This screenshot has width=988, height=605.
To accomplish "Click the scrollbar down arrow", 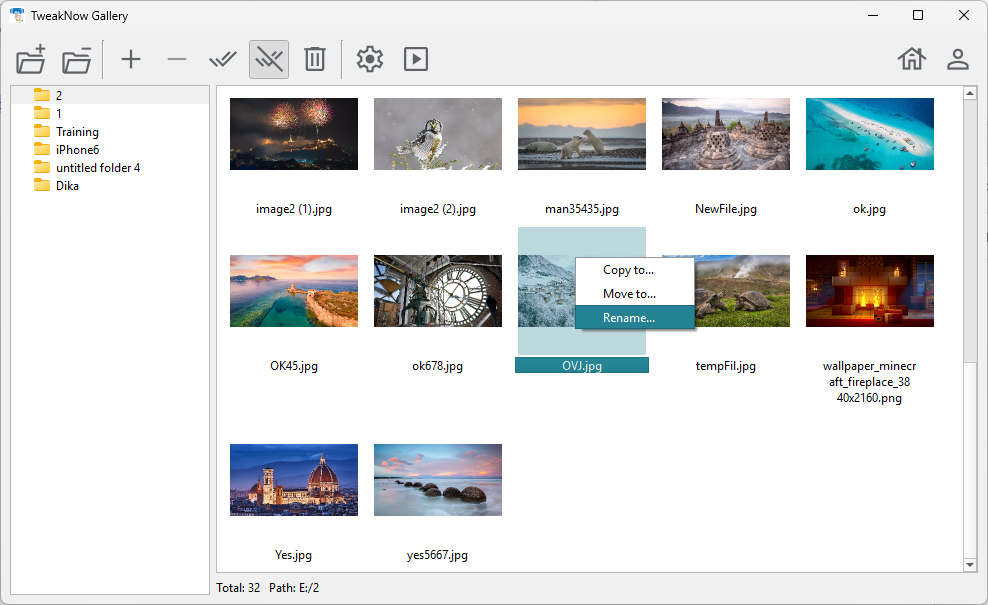I will (970, 565).
